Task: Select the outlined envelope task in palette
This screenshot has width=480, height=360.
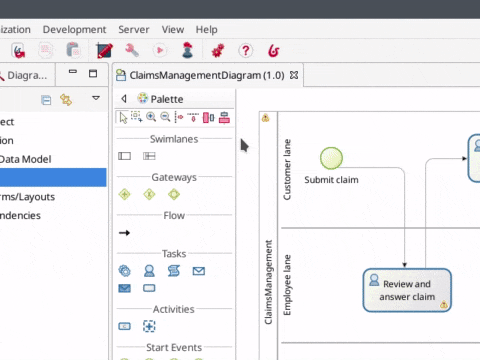Action: click(199, 271)
